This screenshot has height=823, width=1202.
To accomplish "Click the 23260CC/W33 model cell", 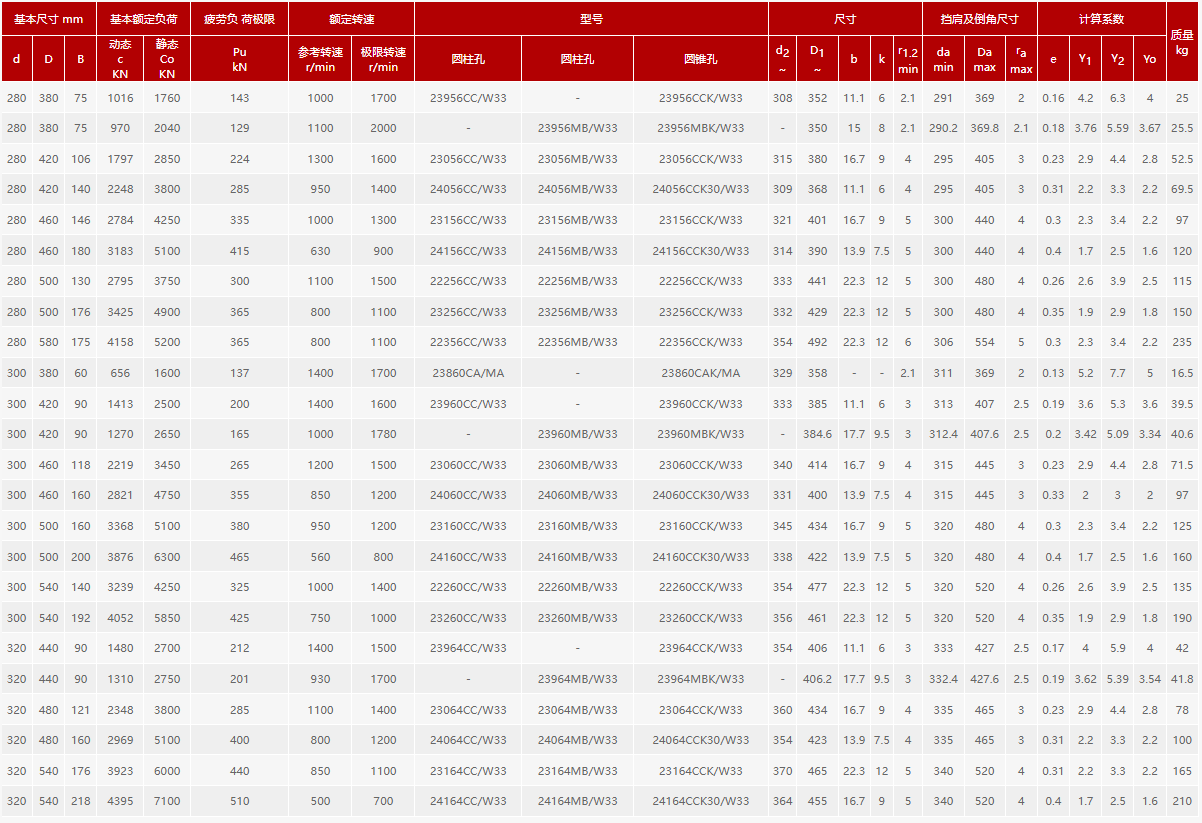I will pos(468,618).
